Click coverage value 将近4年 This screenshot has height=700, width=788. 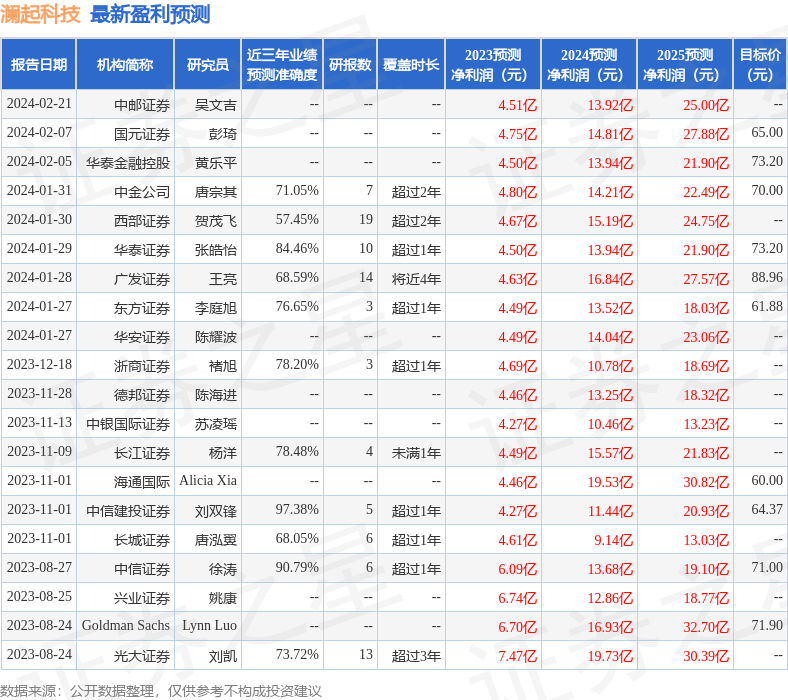pyautogui.click(x=416, y=279)
